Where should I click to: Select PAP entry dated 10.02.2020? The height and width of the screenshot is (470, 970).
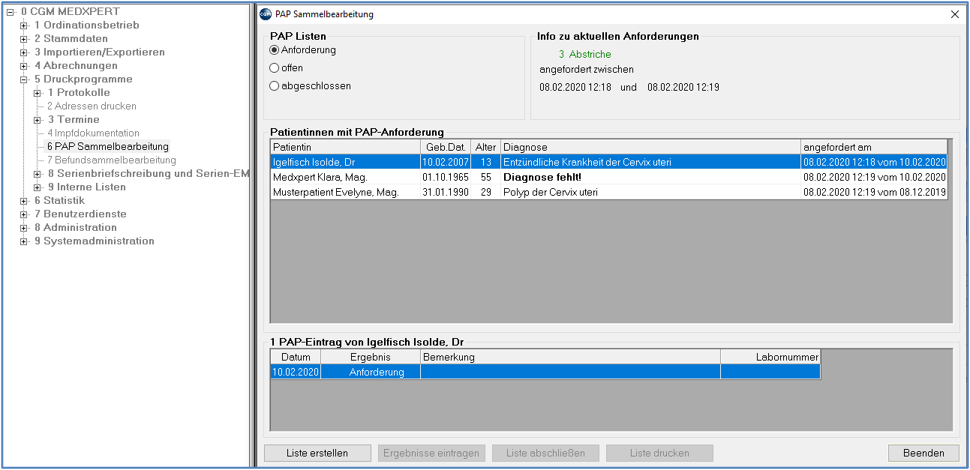[546, 372]
